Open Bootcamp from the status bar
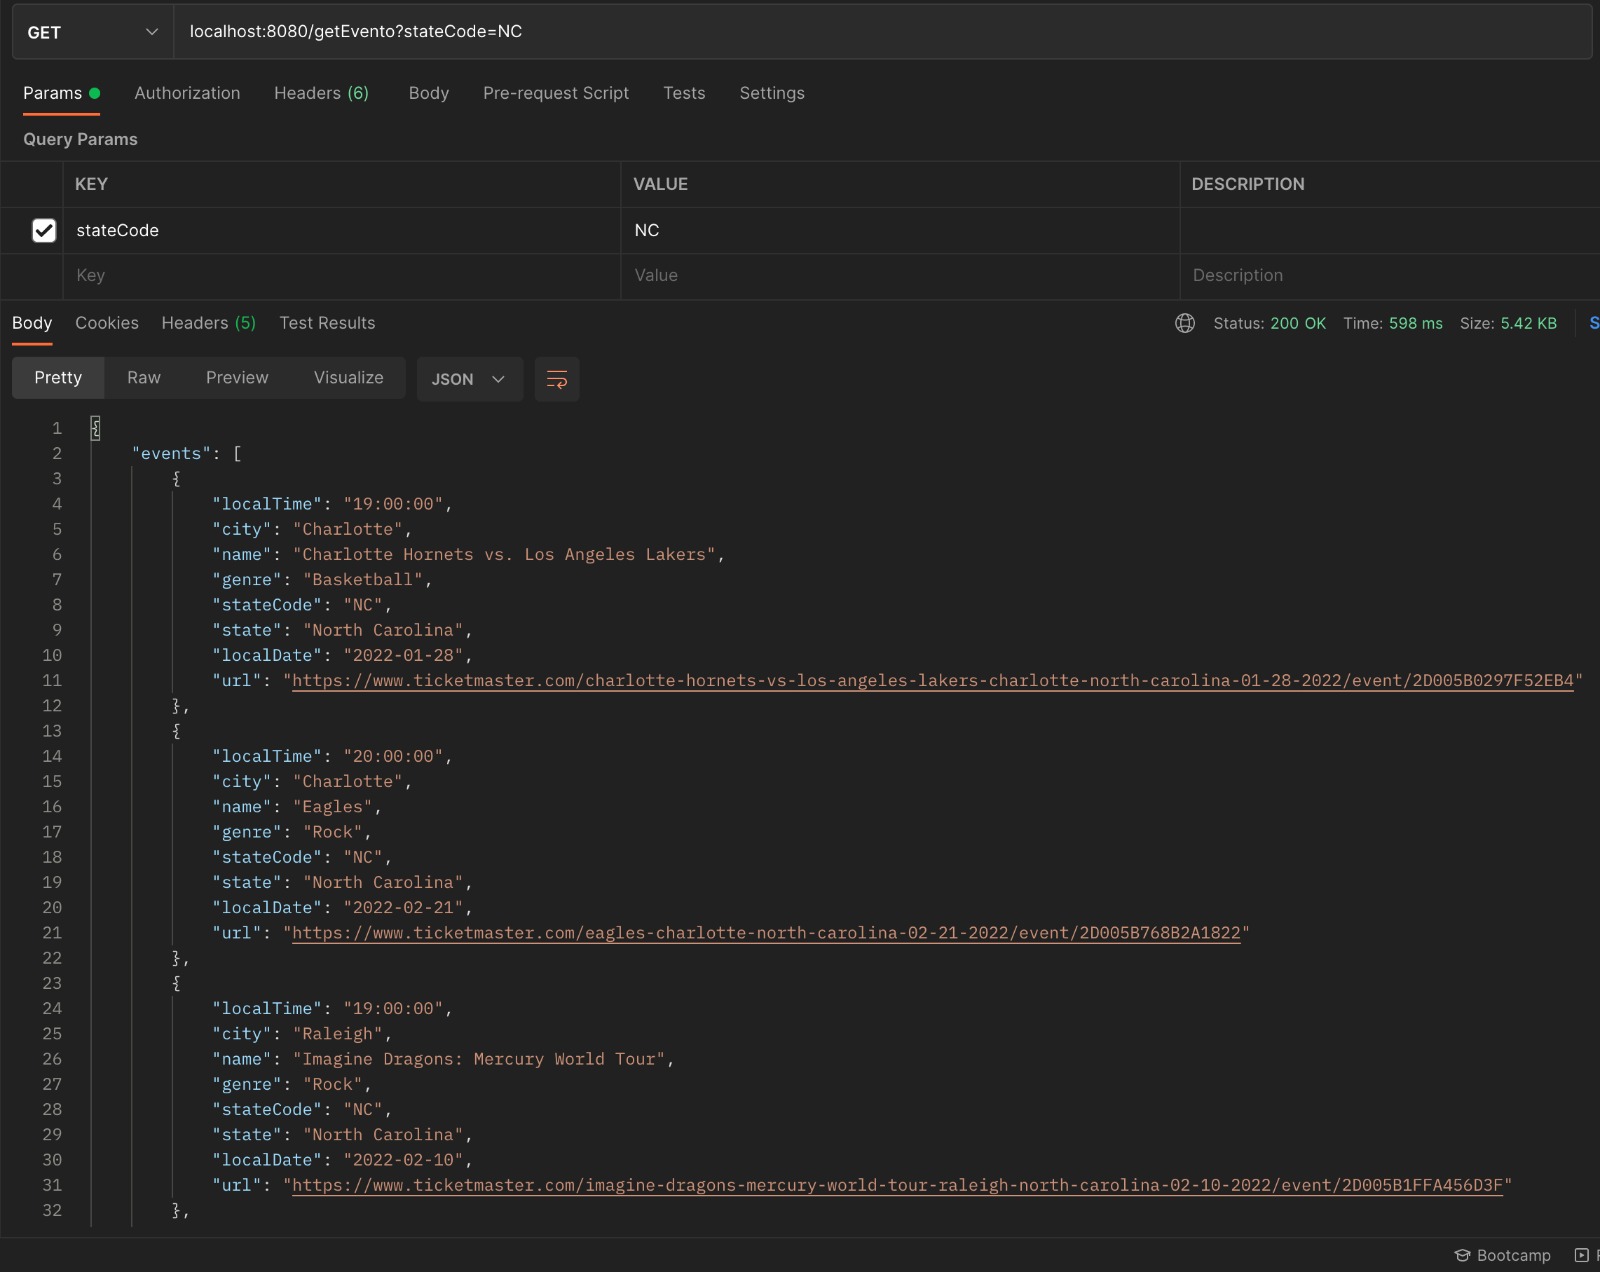The width and height of the screenshot is (1600, 1272). [x=1504, y=1255]
